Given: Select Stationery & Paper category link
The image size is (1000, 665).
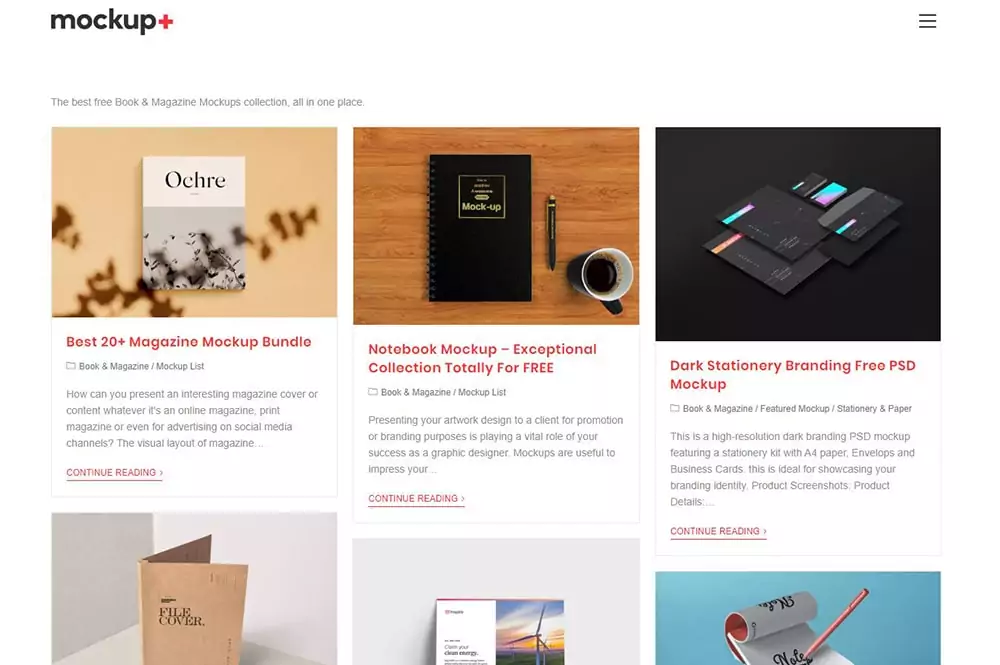Looking at the screenshot, I should (x=874, y=409).
